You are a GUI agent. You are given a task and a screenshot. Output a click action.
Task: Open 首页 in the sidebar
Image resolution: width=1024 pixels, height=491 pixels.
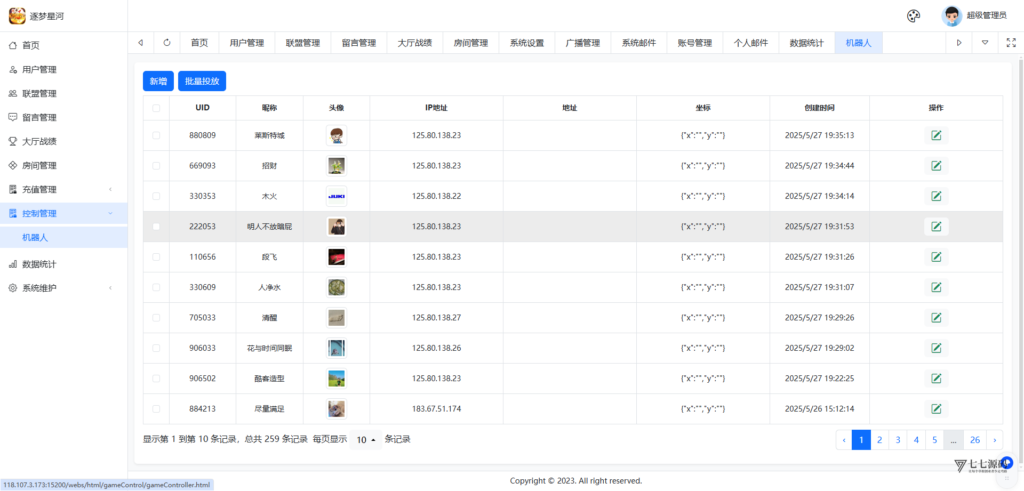[x=63, y=46]
